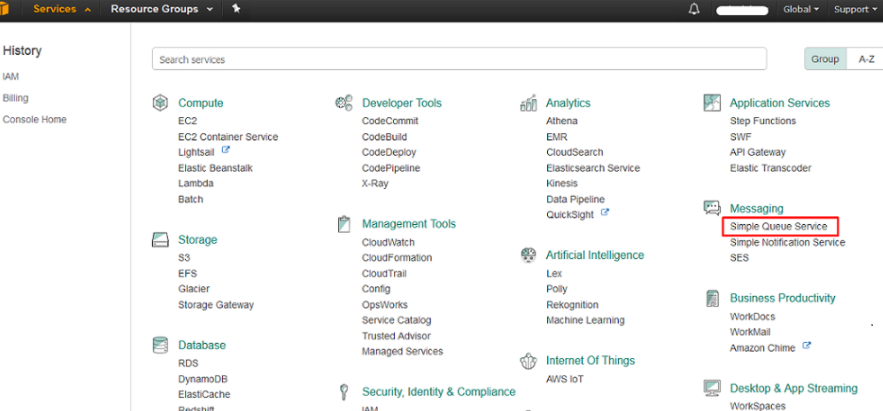This screenshot has height=411, width=883.
Task: Switch to A-Z view toggle
Action: click(866, 59)
